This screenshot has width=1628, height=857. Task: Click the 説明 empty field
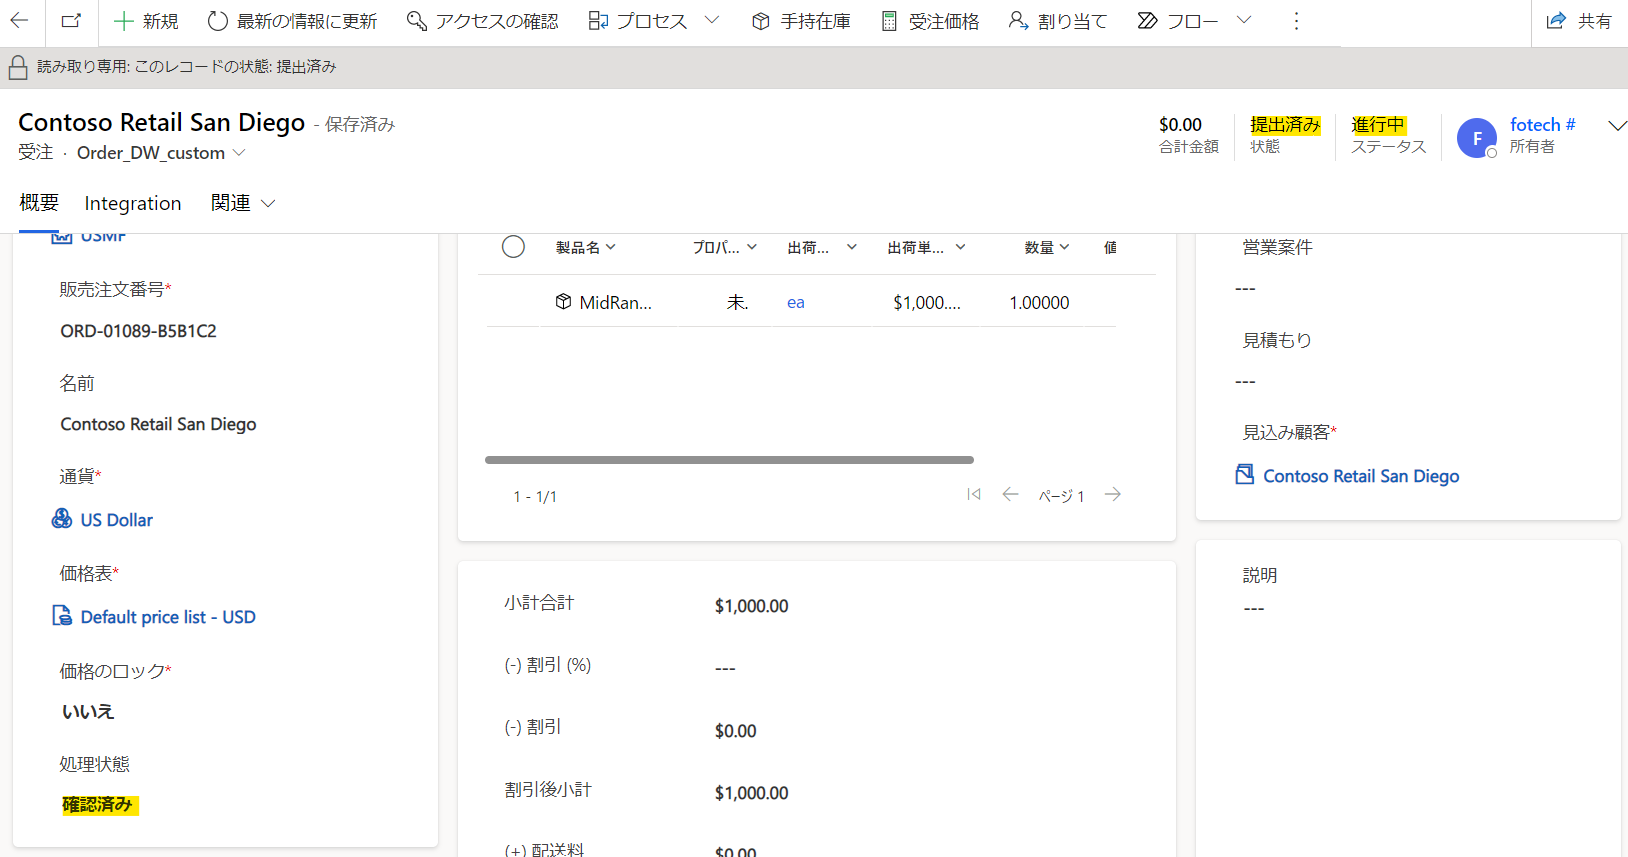[1254, 609]
